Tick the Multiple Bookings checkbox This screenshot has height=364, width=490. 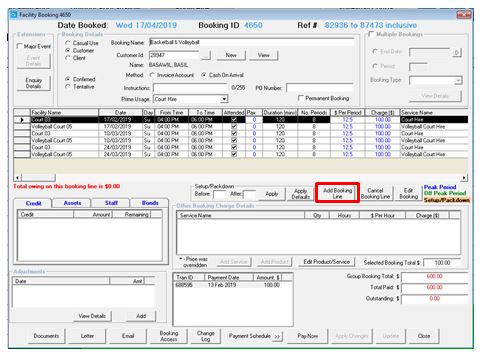(371, 34)
